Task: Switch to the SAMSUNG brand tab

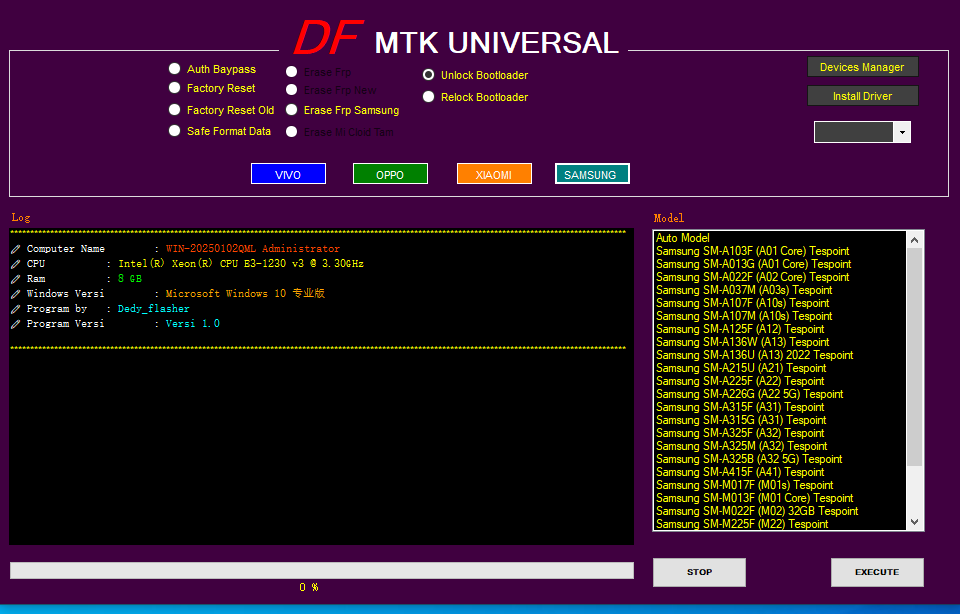Action: (592, 174)
